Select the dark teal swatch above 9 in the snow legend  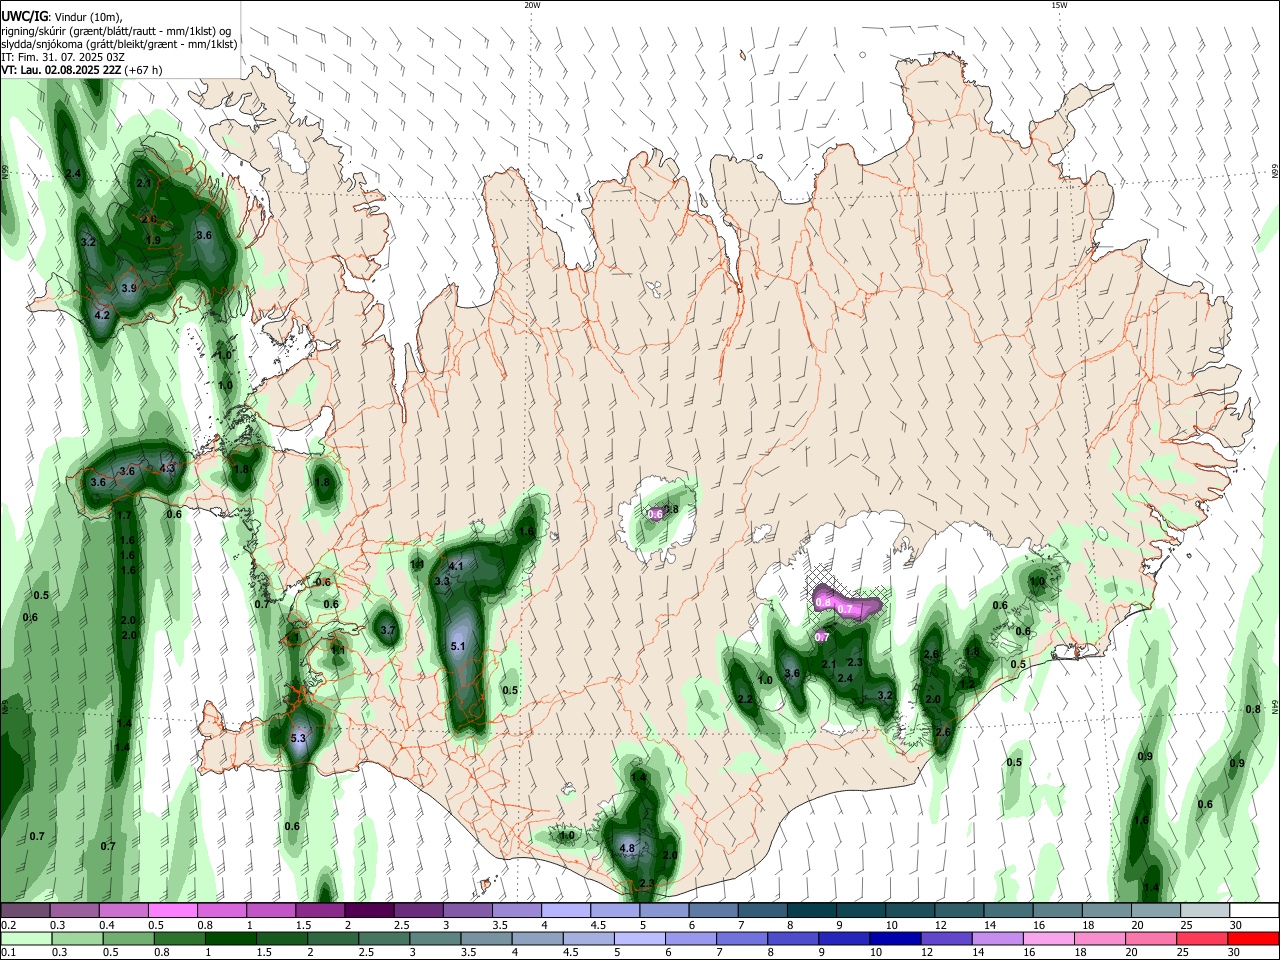[861, 911]
